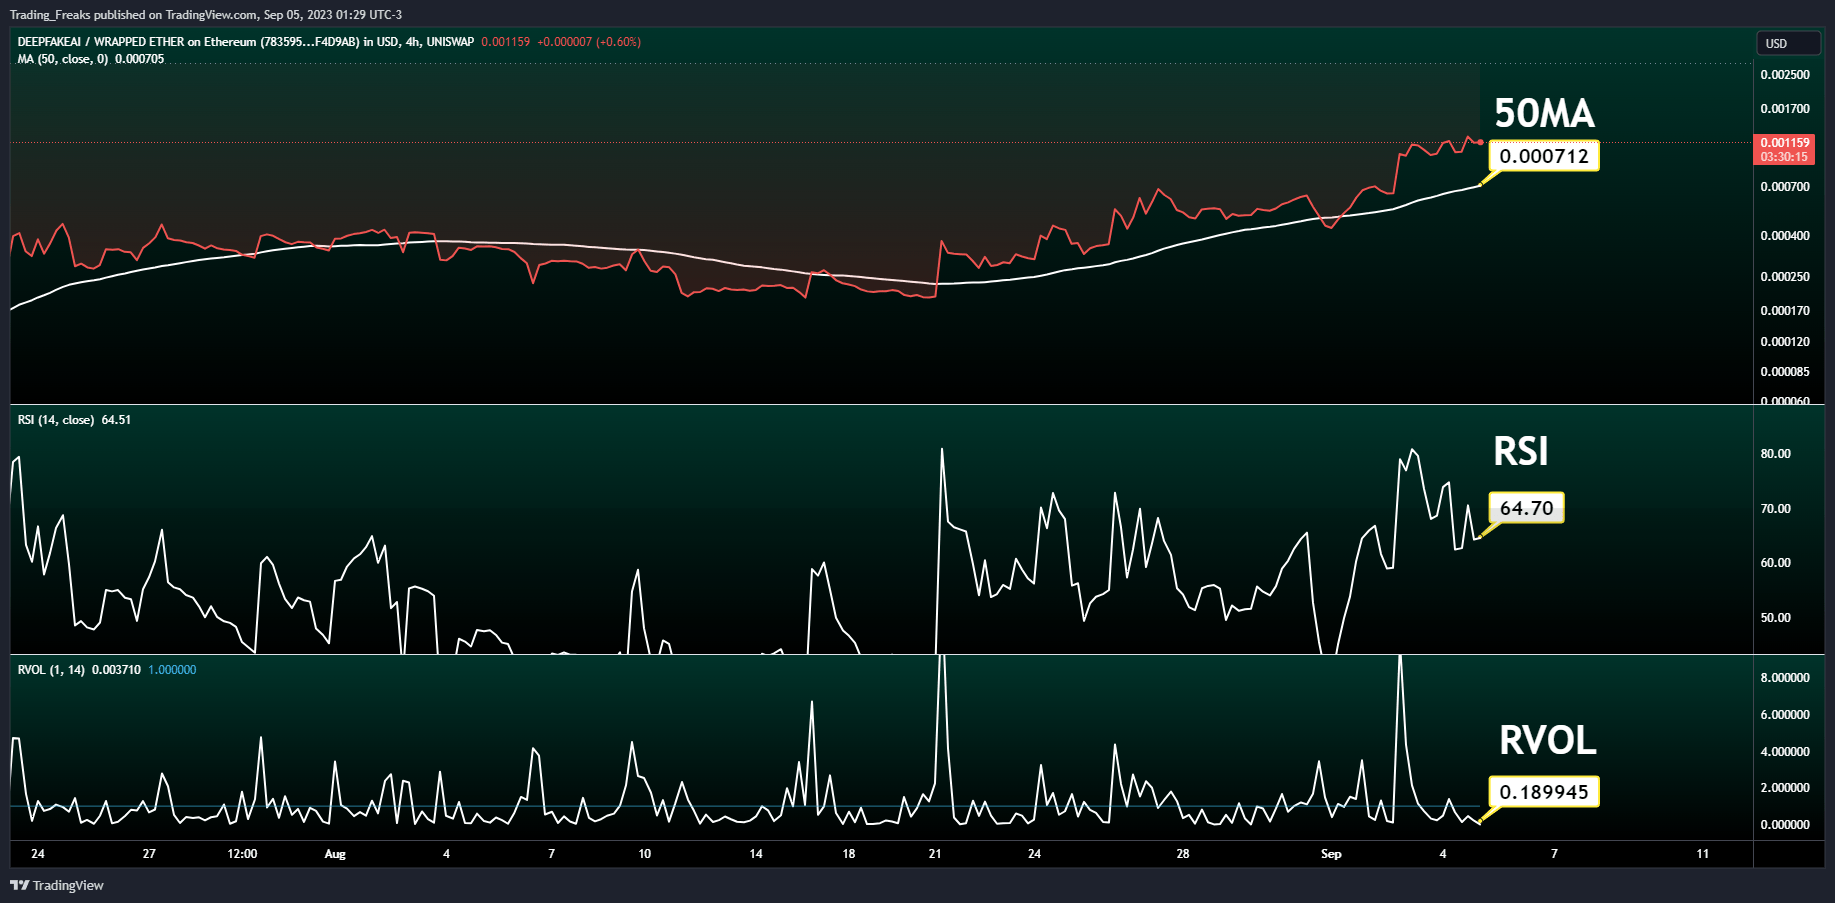The width and height of the screenshot is (1835, 903).
Task: Select the RSI (14, close) indicator legend
Action: (x=74, y=420)
